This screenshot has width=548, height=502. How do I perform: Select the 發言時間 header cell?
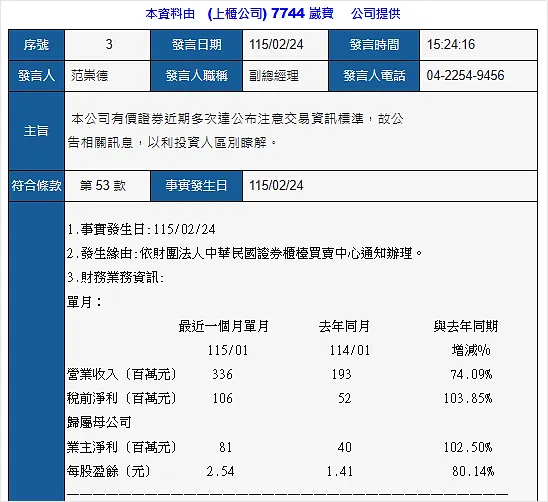[374, 45]
